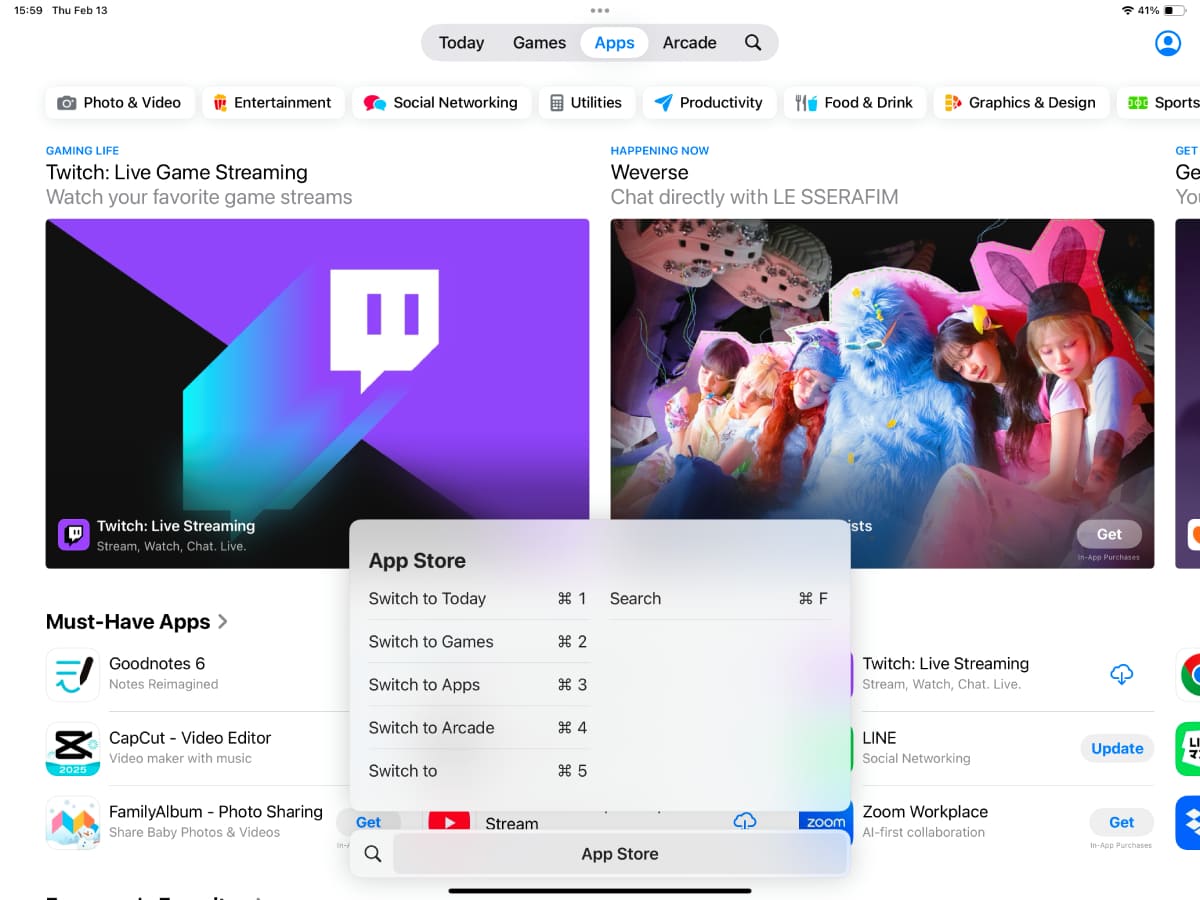Choose the Search ⌘F shortcut entry
The width and height of the screenshot is (1200, 900).
719,599
